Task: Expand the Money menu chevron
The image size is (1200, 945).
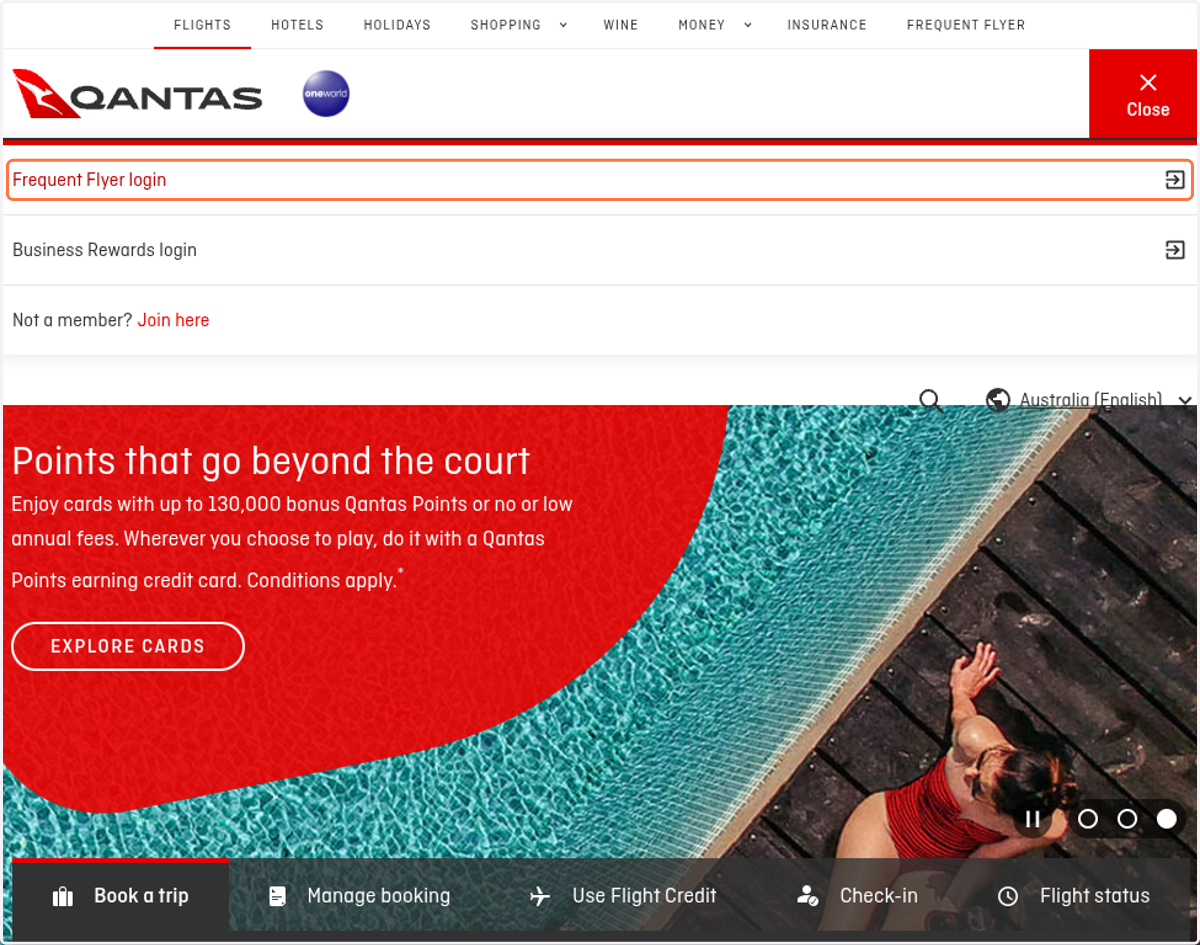Action: [747, 25]
